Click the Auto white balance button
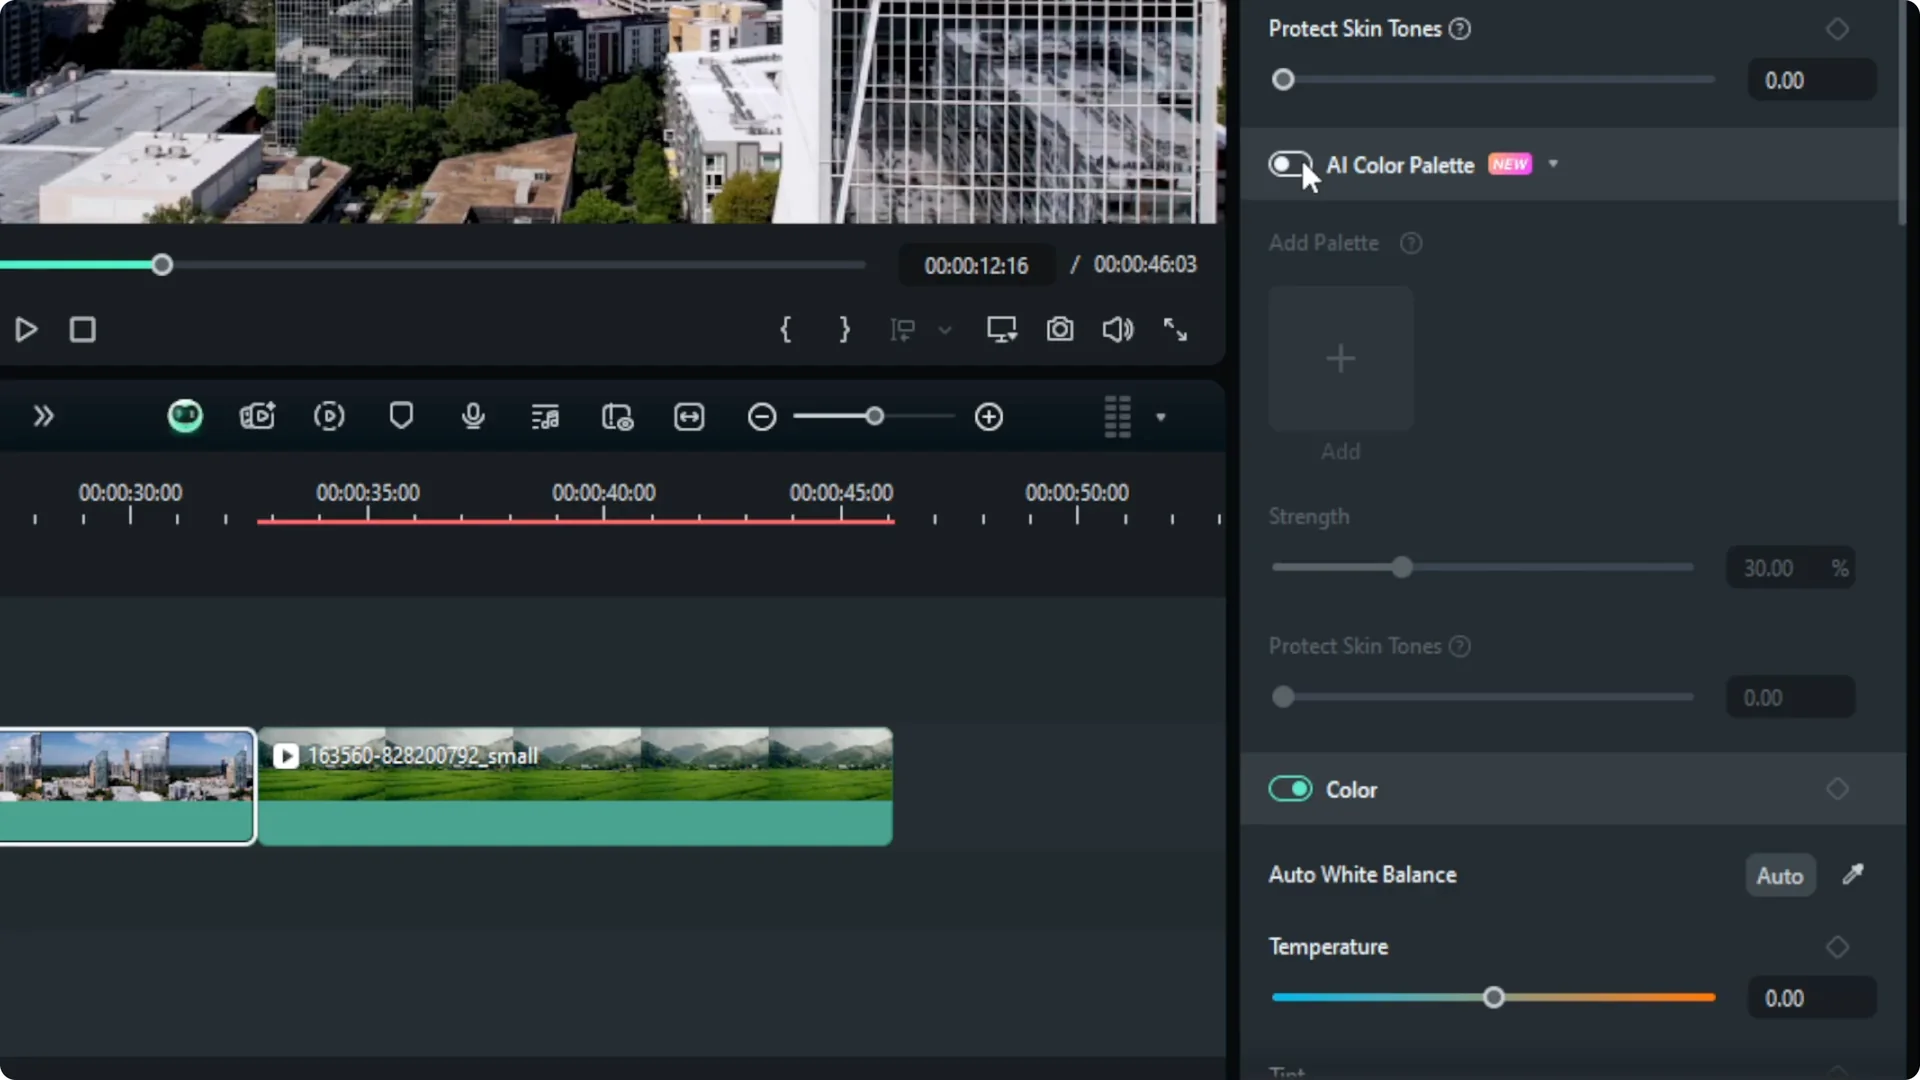This screenshot has height=1080, width=1920. pyautogui.click(x=1779, y=874)
